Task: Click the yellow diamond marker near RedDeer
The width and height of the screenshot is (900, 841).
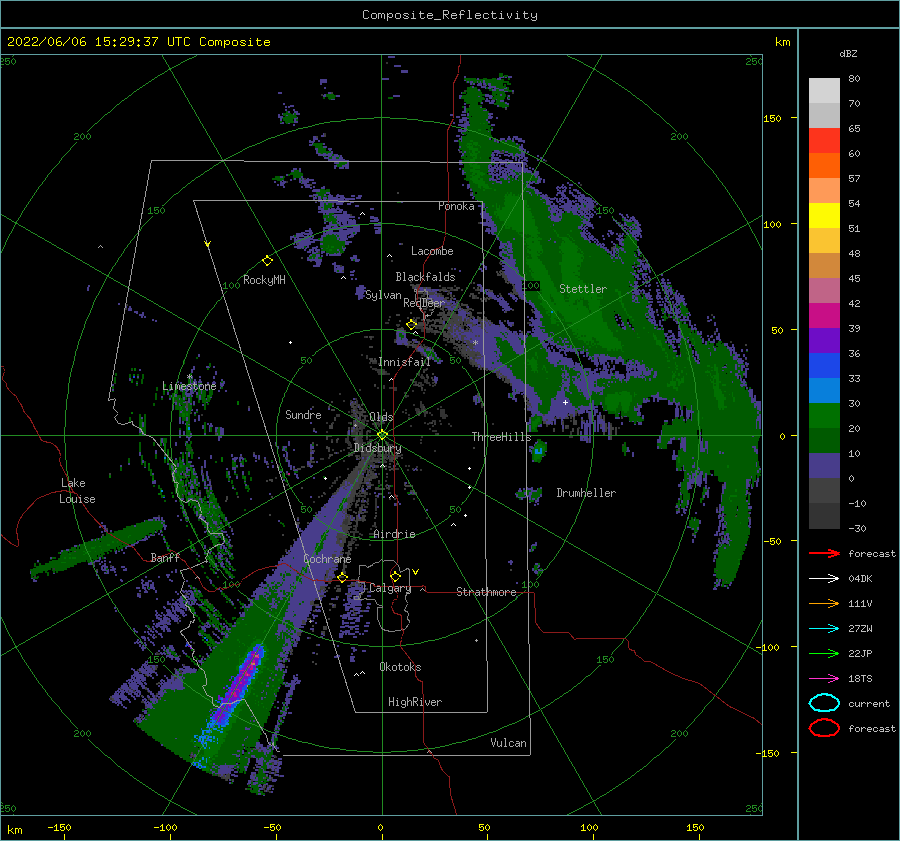Action: click(412, 325)
